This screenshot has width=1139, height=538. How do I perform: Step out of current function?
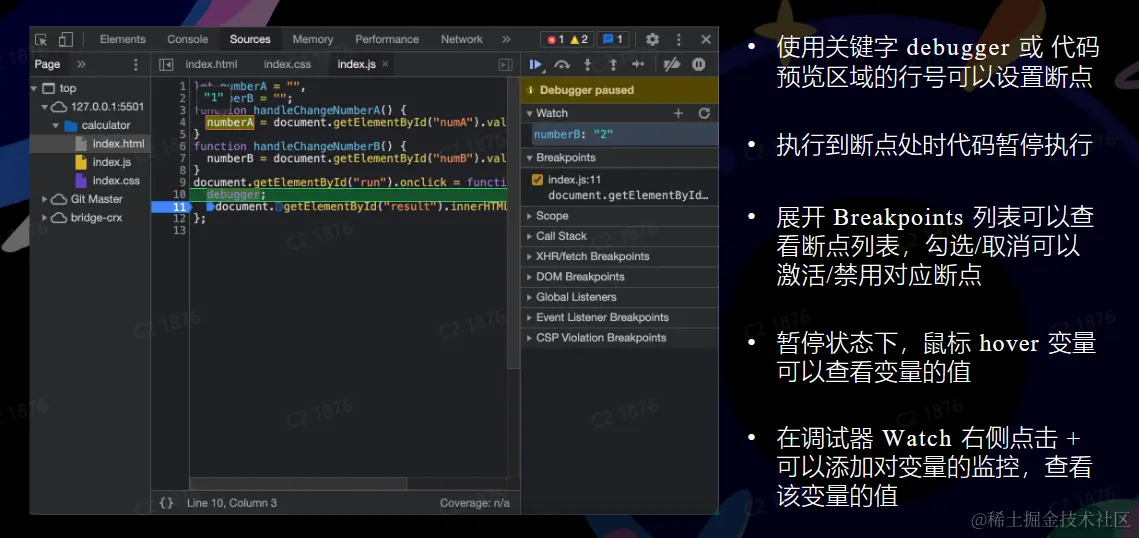pyautogui.click(x=613, y=65)
